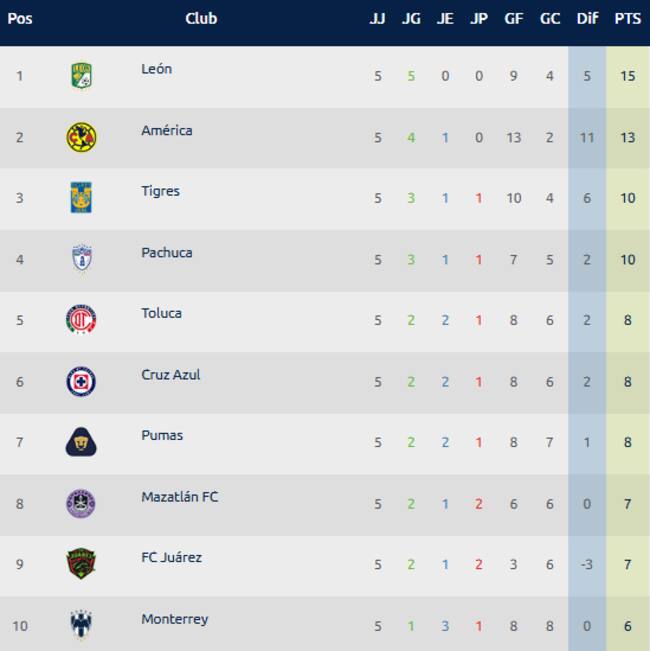Screen dimensions: 650x651
Task: Click the Club column header
Action: click(x=201, y=18)
